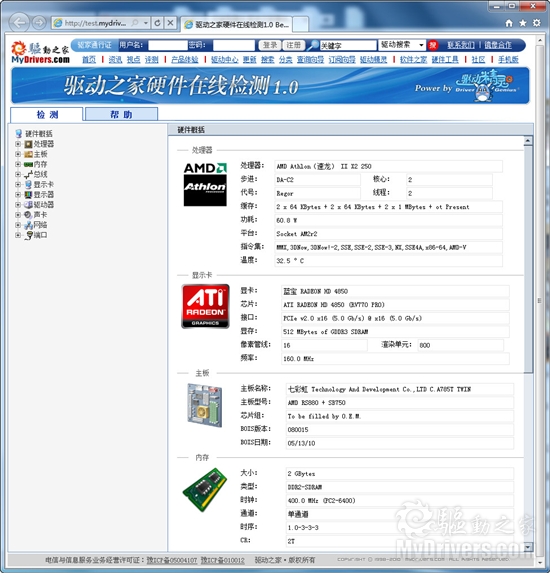Click the browser address bar URL

click(96, 23)
